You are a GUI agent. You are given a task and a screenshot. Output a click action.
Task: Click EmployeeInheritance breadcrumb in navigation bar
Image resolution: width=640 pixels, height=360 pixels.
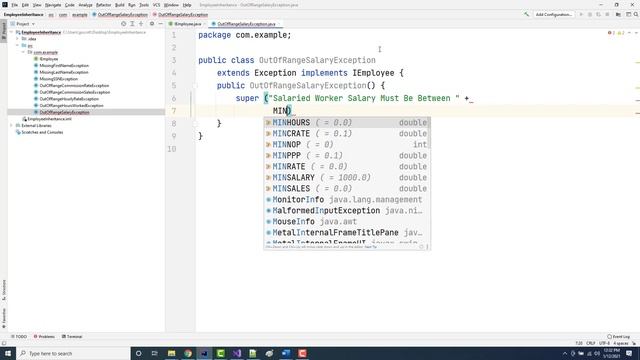tap(23, 14)
